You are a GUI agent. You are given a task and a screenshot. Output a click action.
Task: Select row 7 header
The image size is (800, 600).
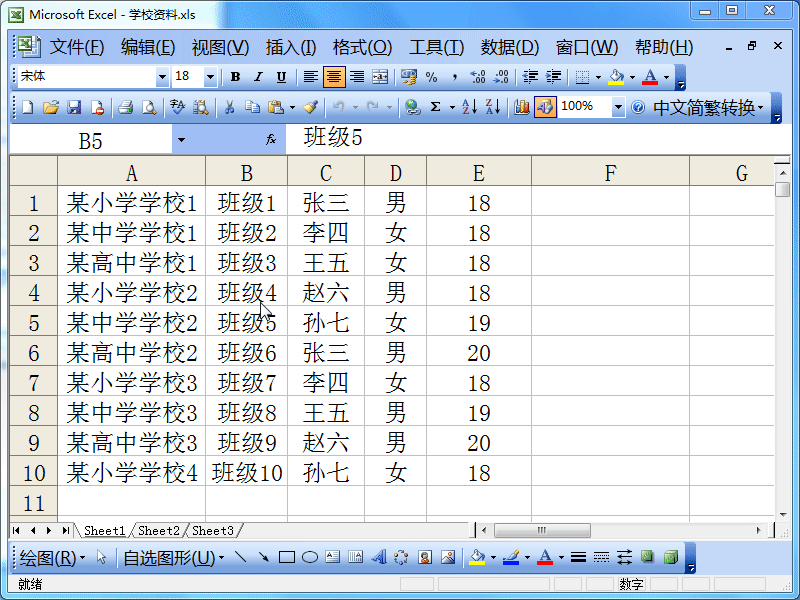(x=34, y=383)
